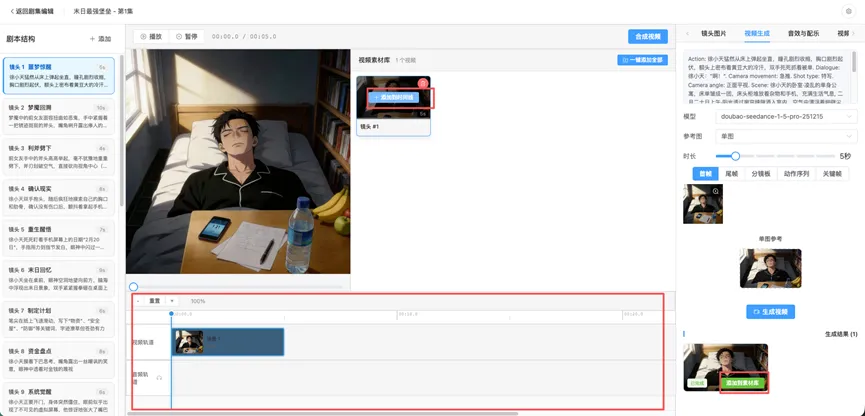Select shot card 镜头 1 噩梦惊醒
Screen dimensions: 865x416
(58, 76)
